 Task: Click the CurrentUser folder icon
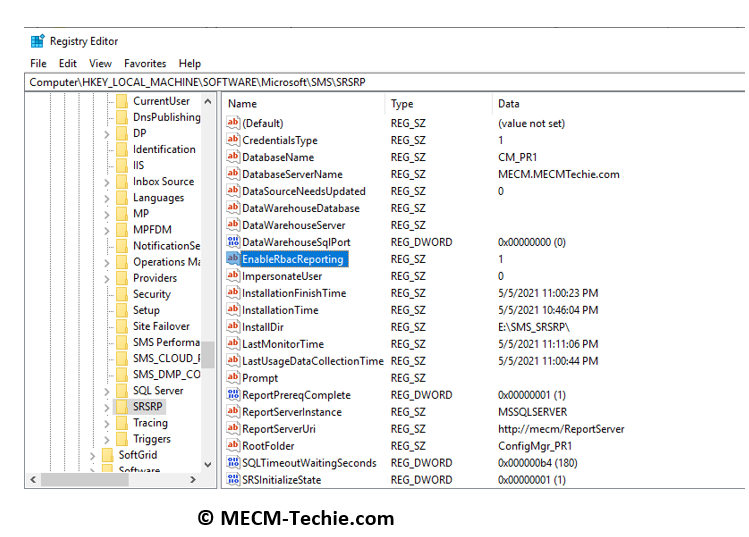122,101
